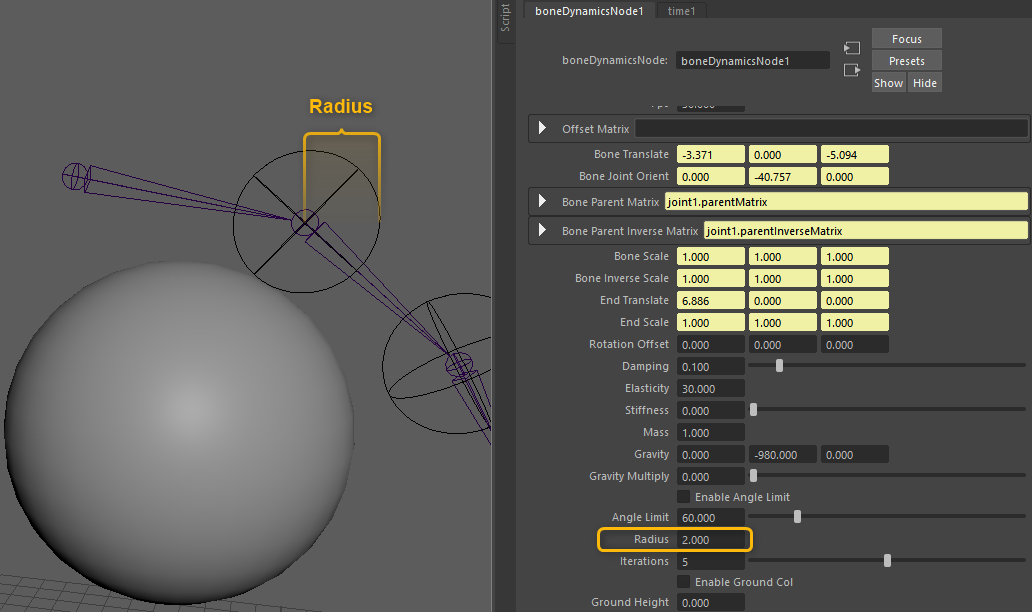Screen dimensions: 1032x612
Task: Toggle the Enable Ground Col checkbox
Action: pyautogui.click(x=684, y=582)
